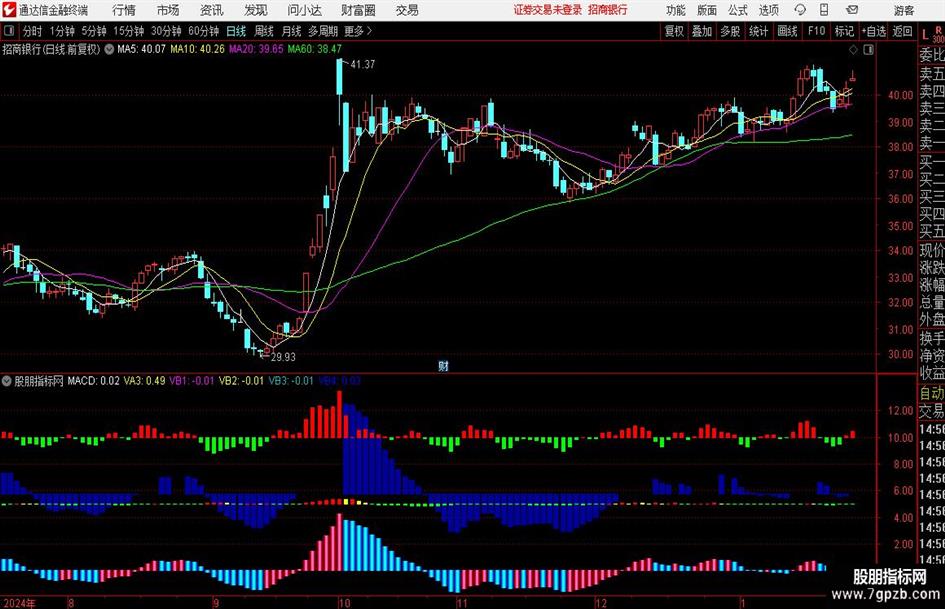Screen dimensions: 945x609
Task: Click the 自动 label in right panel
Action: 932,393
